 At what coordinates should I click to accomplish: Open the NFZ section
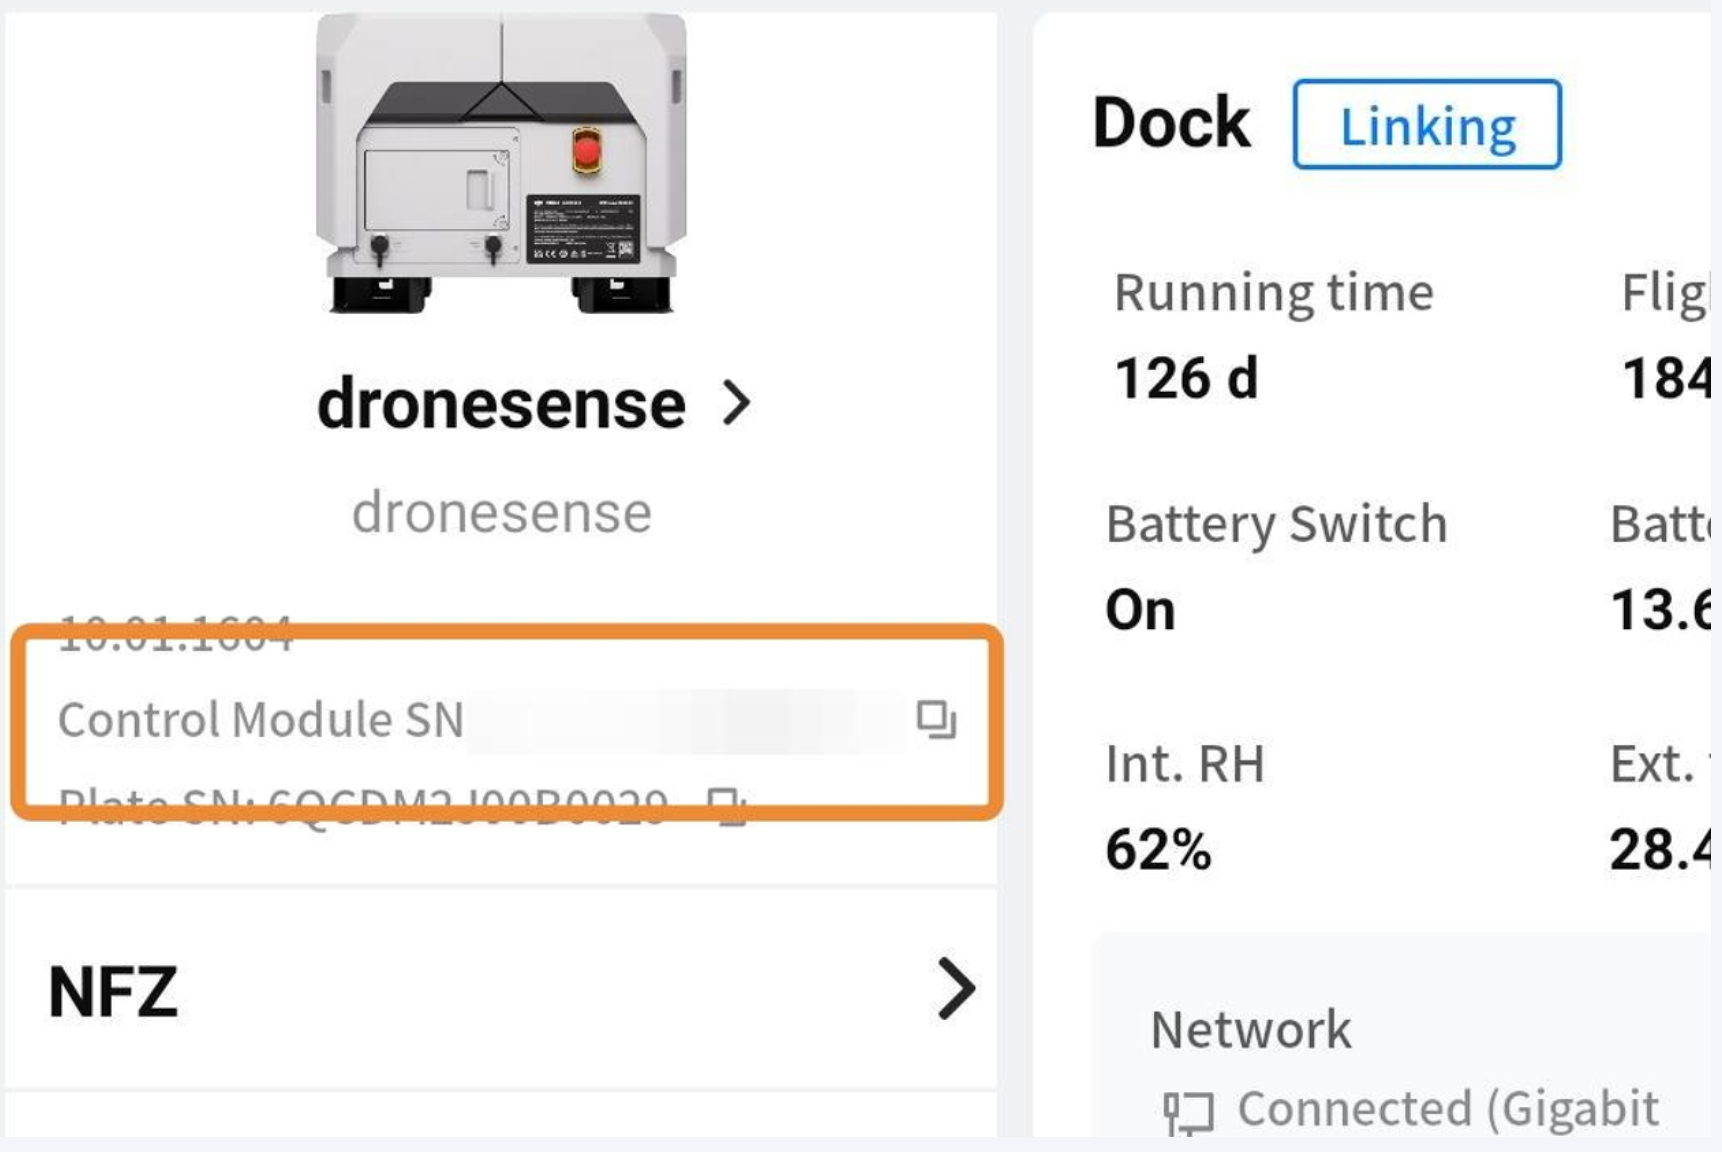pyautogui.click(x=501, y=989)
